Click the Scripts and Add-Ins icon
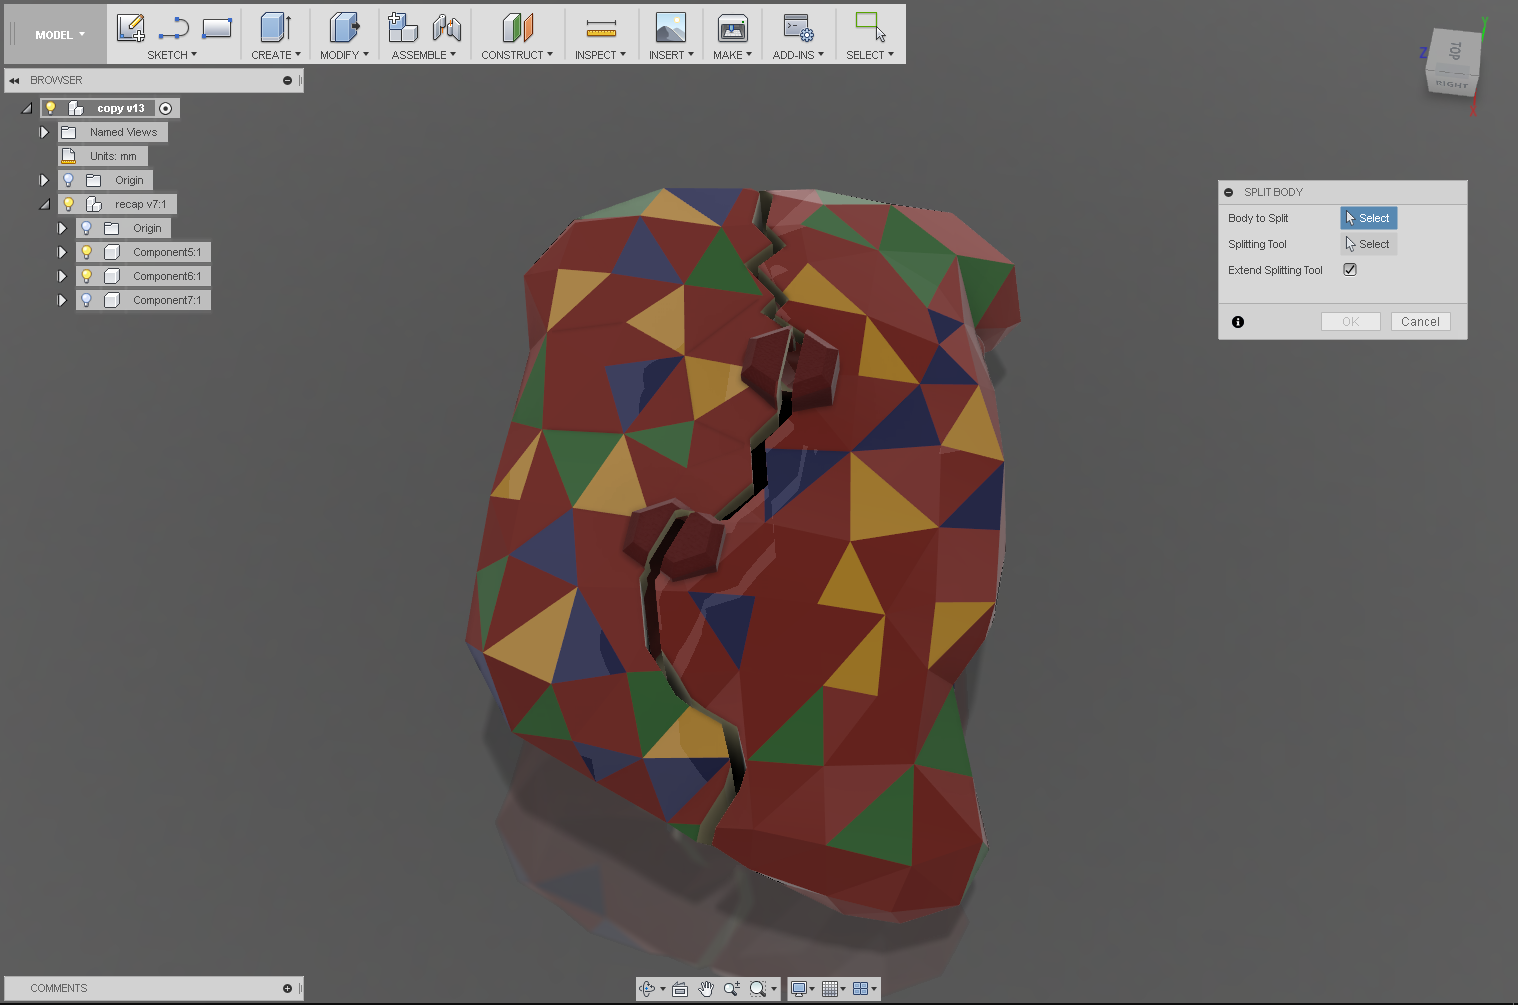 click(798, 27)
